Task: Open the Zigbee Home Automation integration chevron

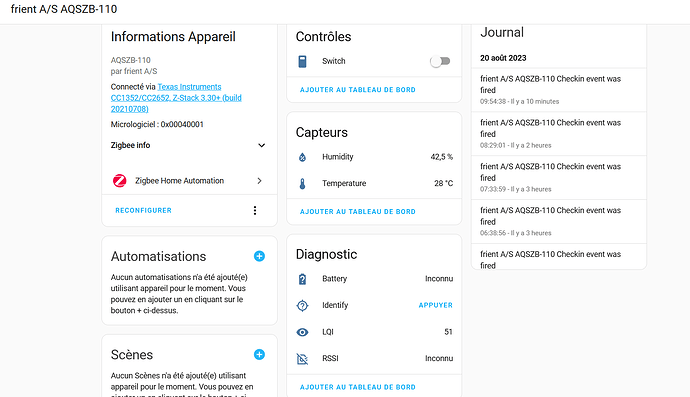Action: pos(260,181)
